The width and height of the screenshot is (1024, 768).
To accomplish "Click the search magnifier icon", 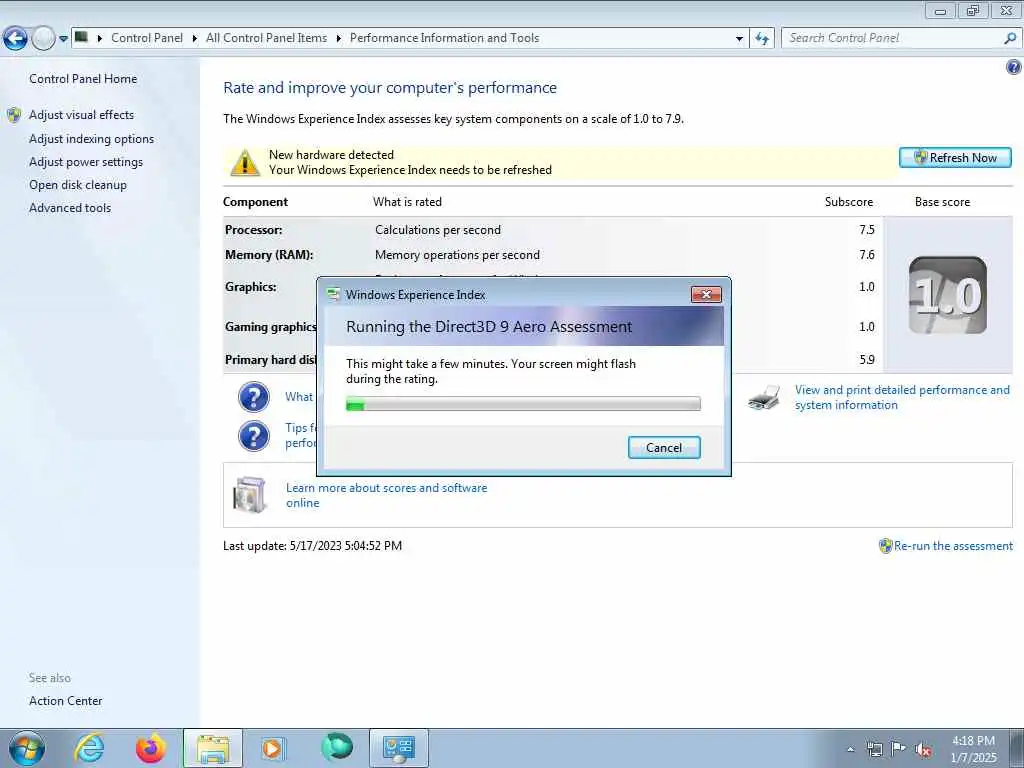I will (x=1010, y=39).
